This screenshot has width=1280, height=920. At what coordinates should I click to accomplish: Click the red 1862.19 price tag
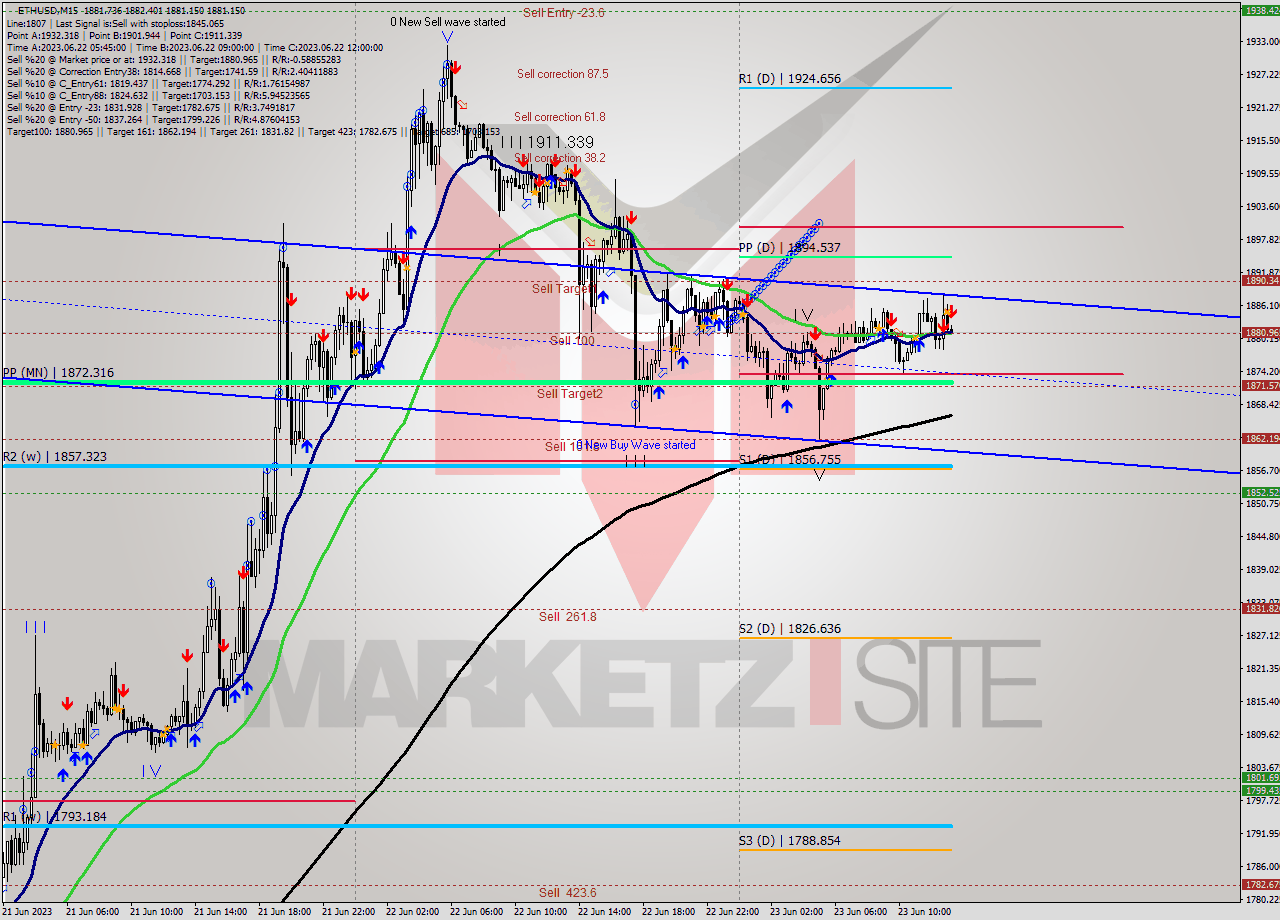(x=1260, y=439)
